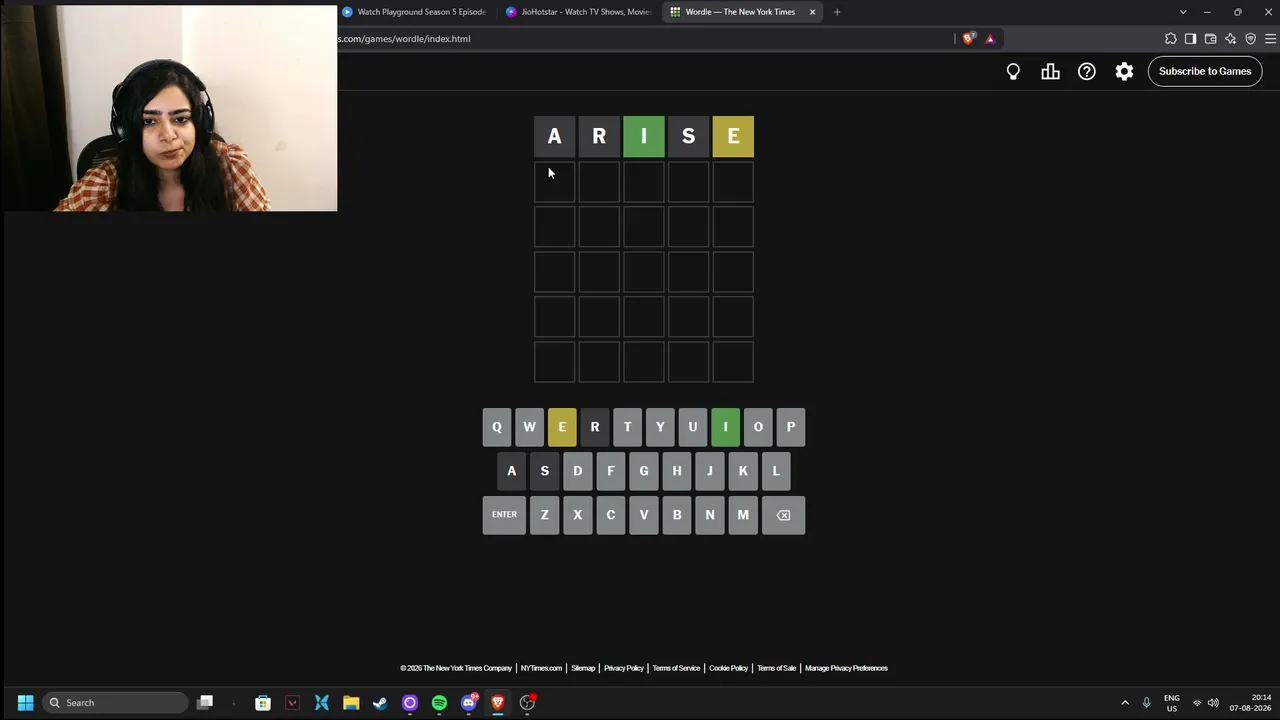
Task: Tap the O key on Wordle keyboard
Action: [x=758, y=427]
